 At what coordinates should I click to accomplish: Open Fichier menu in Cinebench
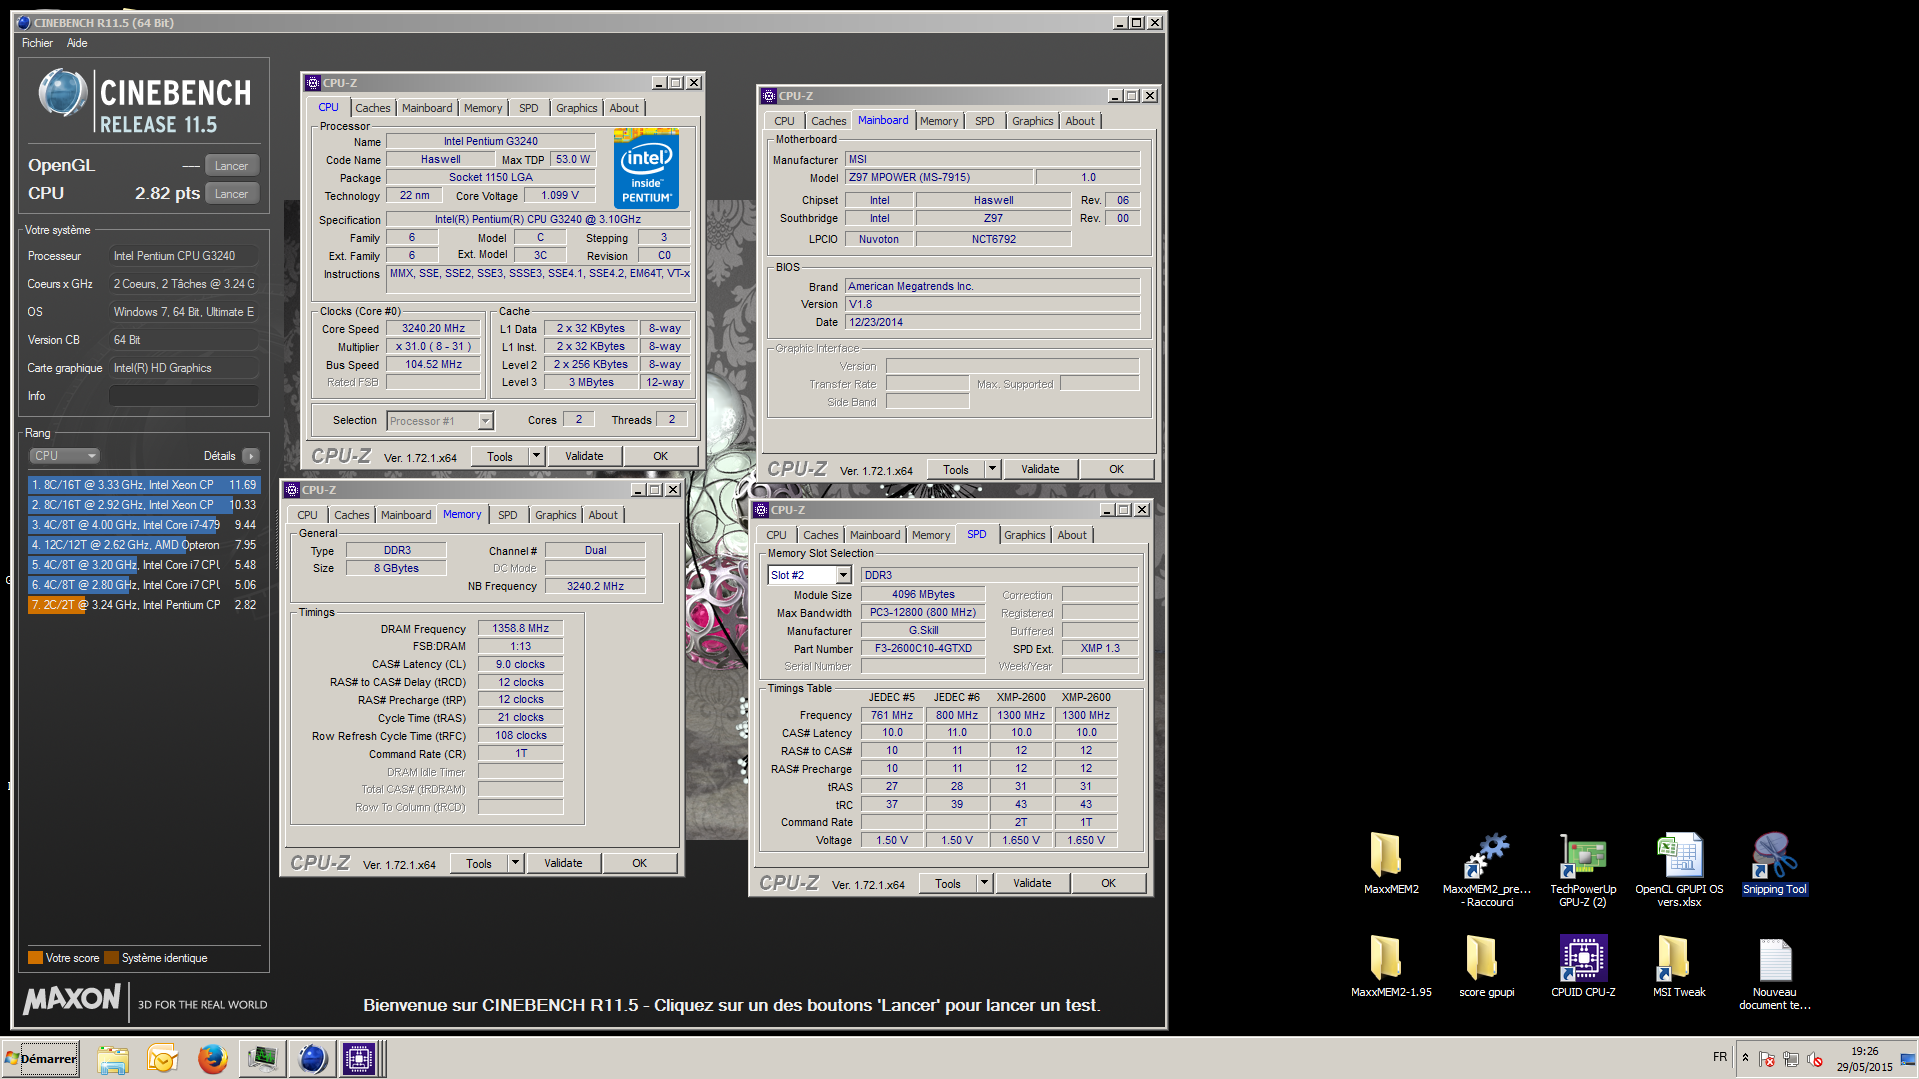click(x=37, y=43)
